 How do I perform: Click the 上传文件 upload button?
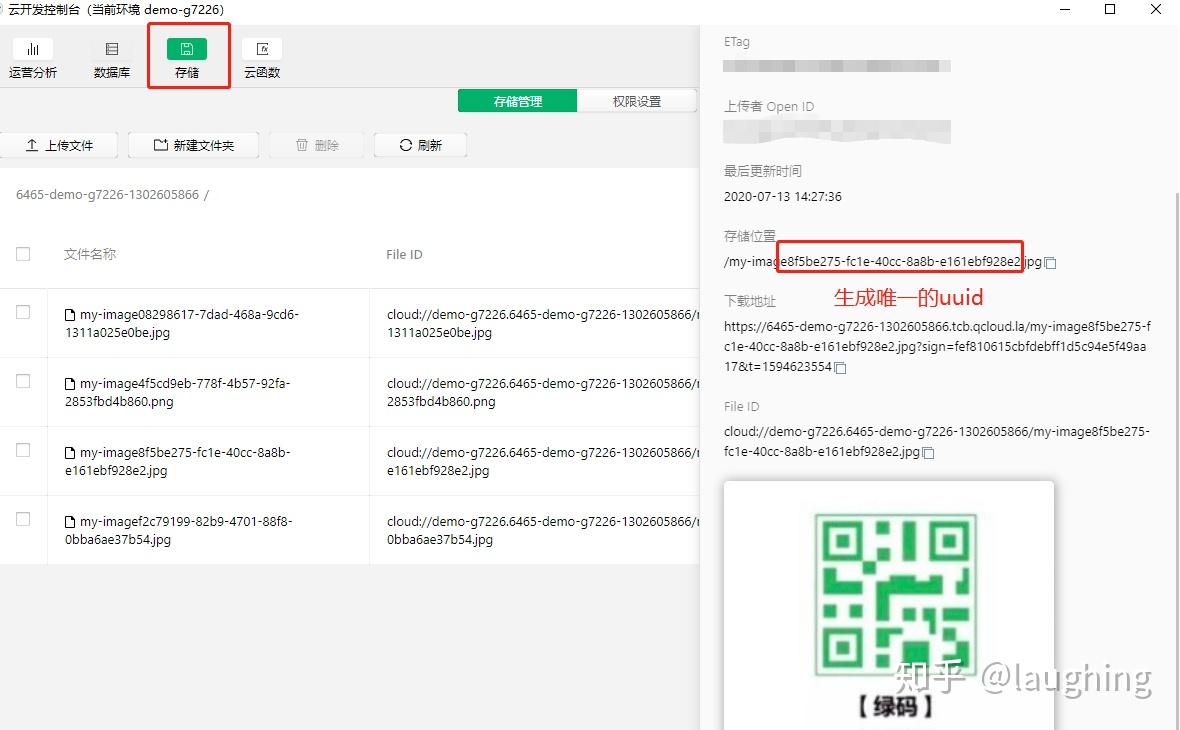[59, 145]
